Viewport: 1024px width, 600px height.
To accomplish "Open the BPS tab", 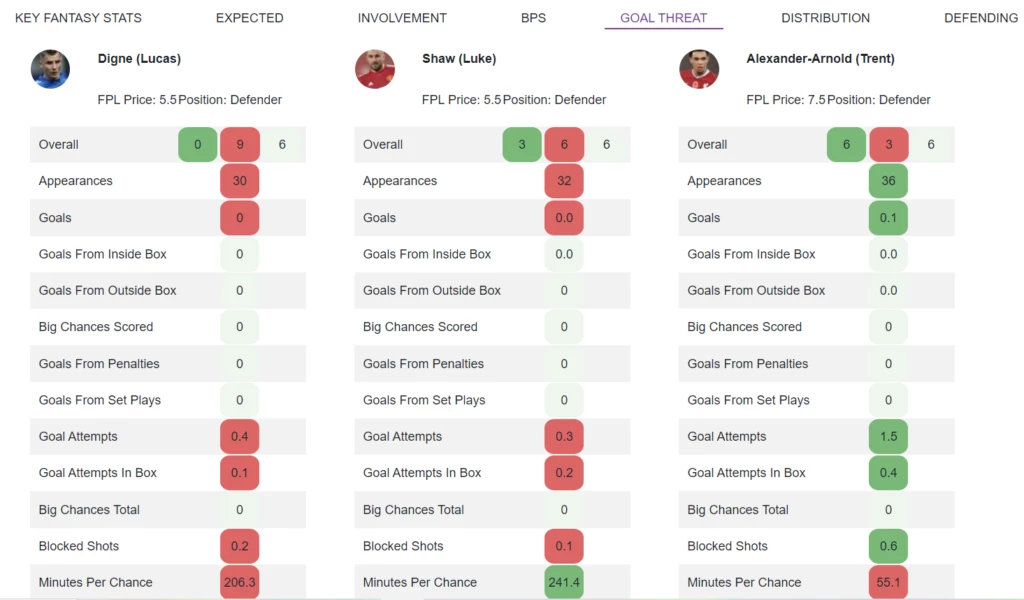I will pyautogui.click(x=534, y=18).
